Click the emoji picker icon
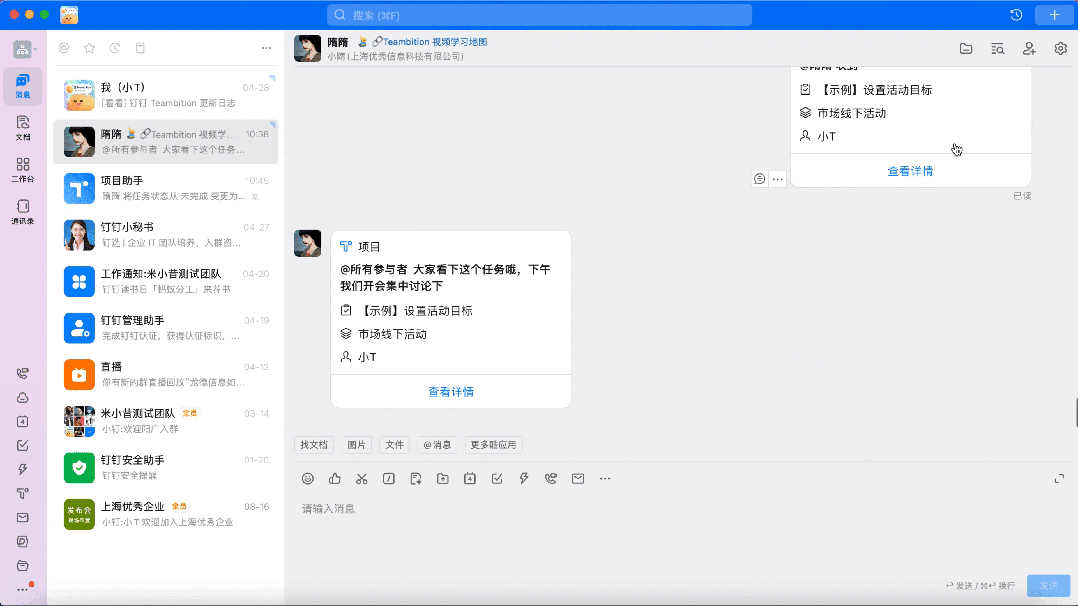This screenshot has width=1078, height=606. [x=308, y=479]
